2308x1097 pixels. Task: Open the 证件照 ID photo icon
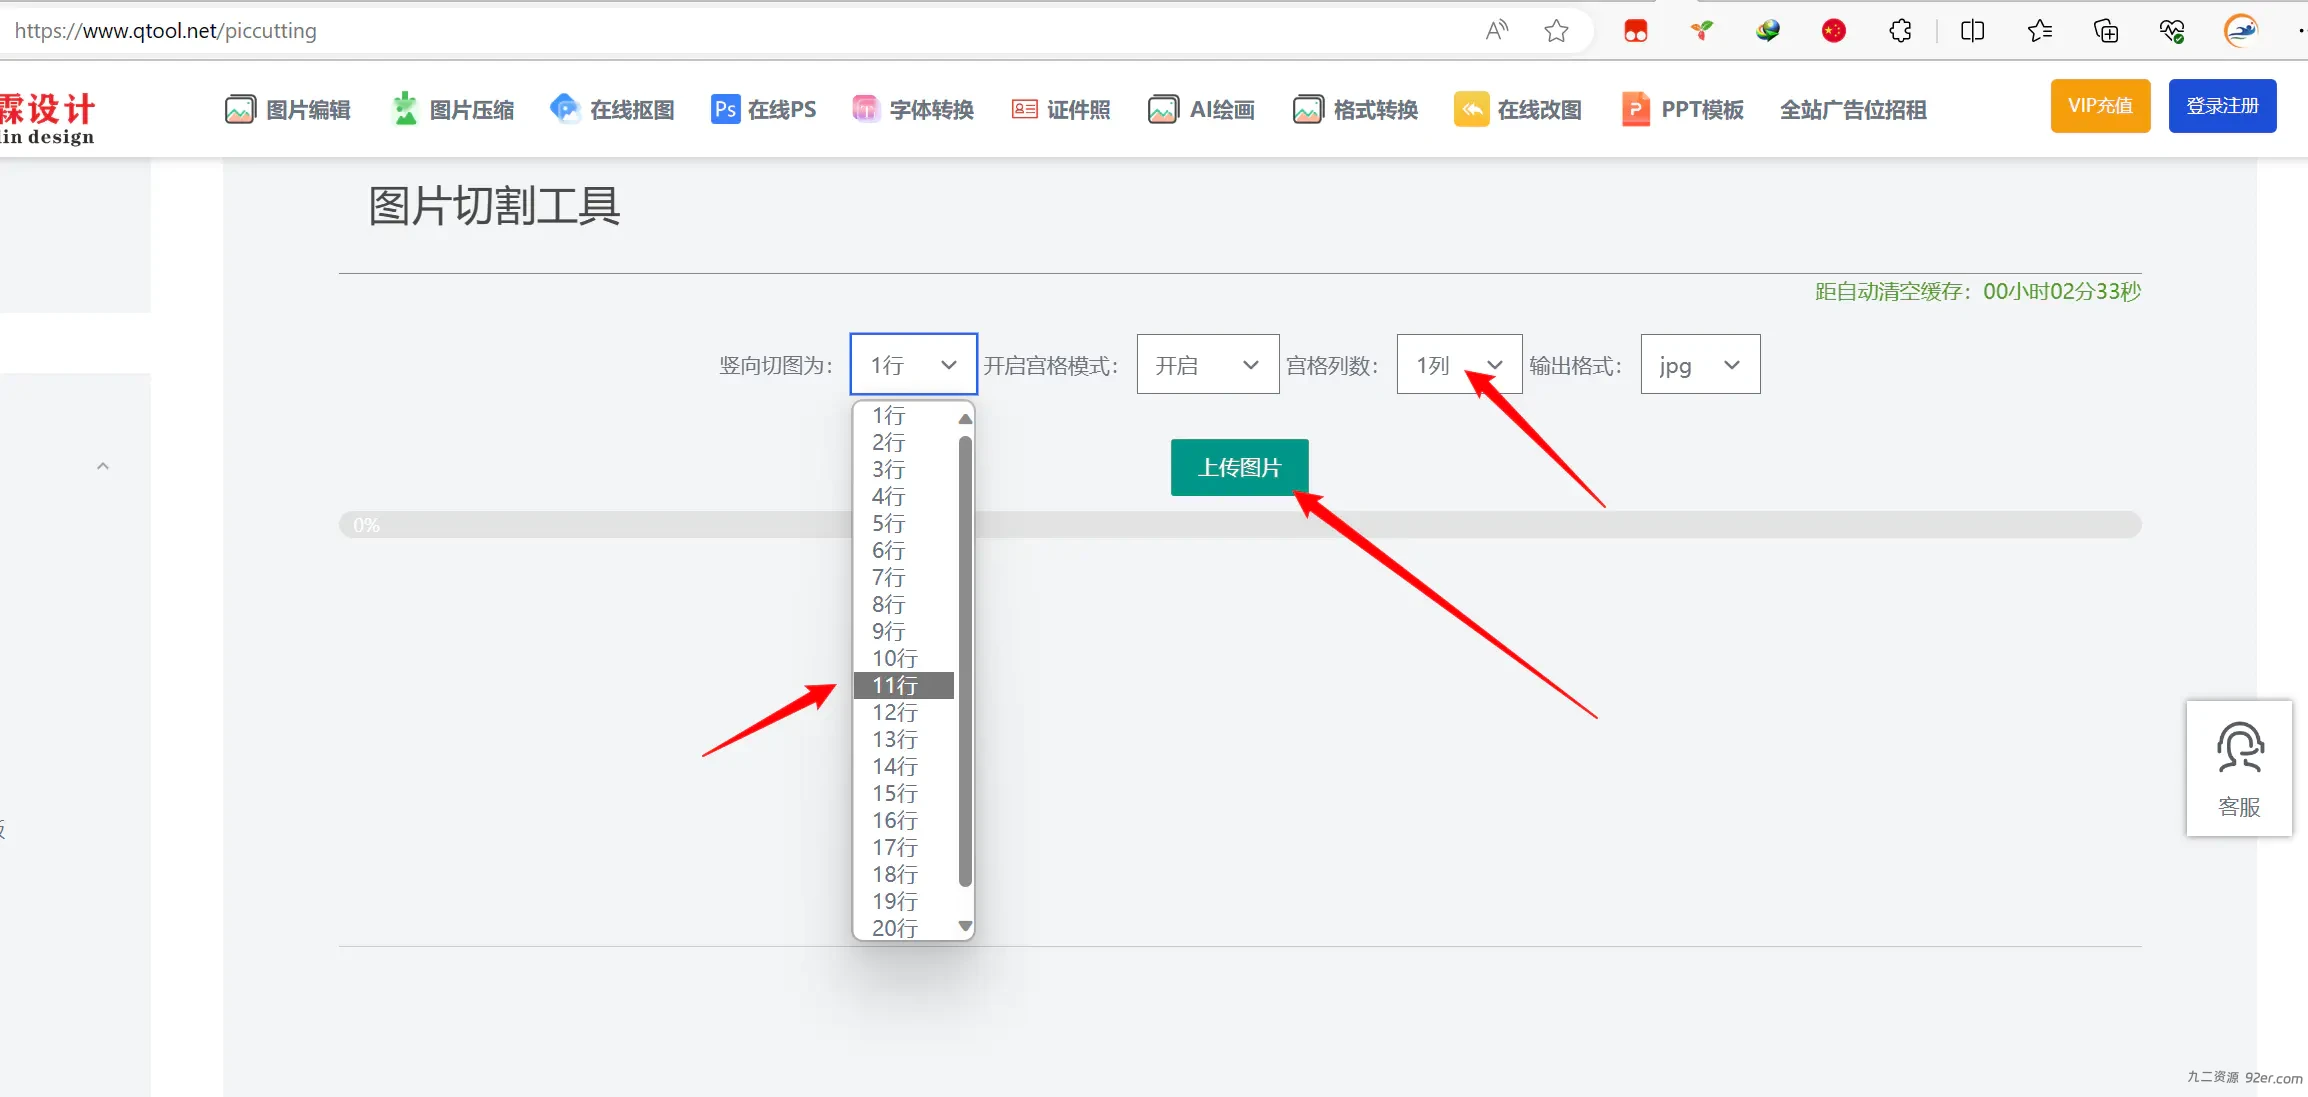[x=1024, y=109]
